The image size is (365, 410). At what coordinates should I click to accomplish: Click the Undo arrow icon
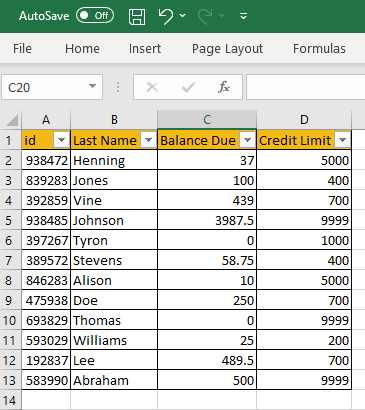166,16
